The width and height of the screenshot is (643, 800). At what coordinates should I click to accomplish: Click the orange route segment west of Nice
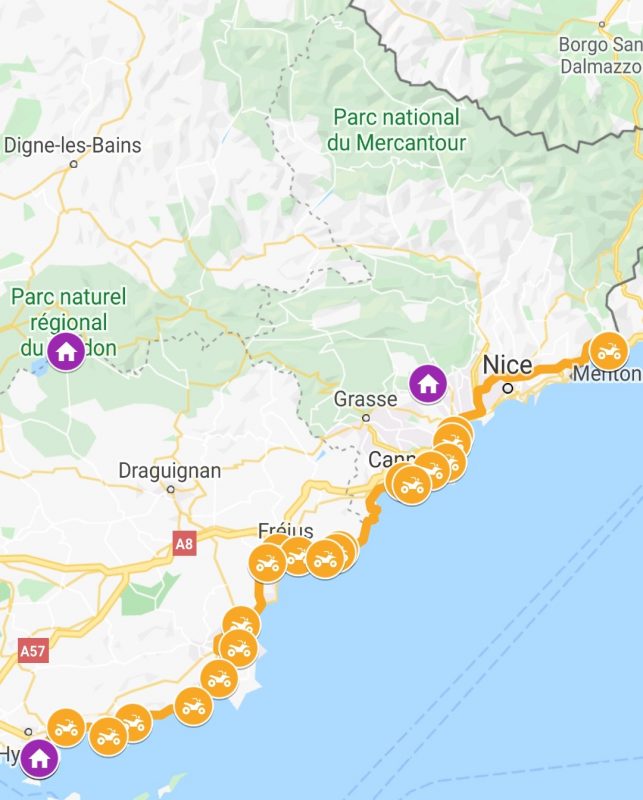click(479, 399)
